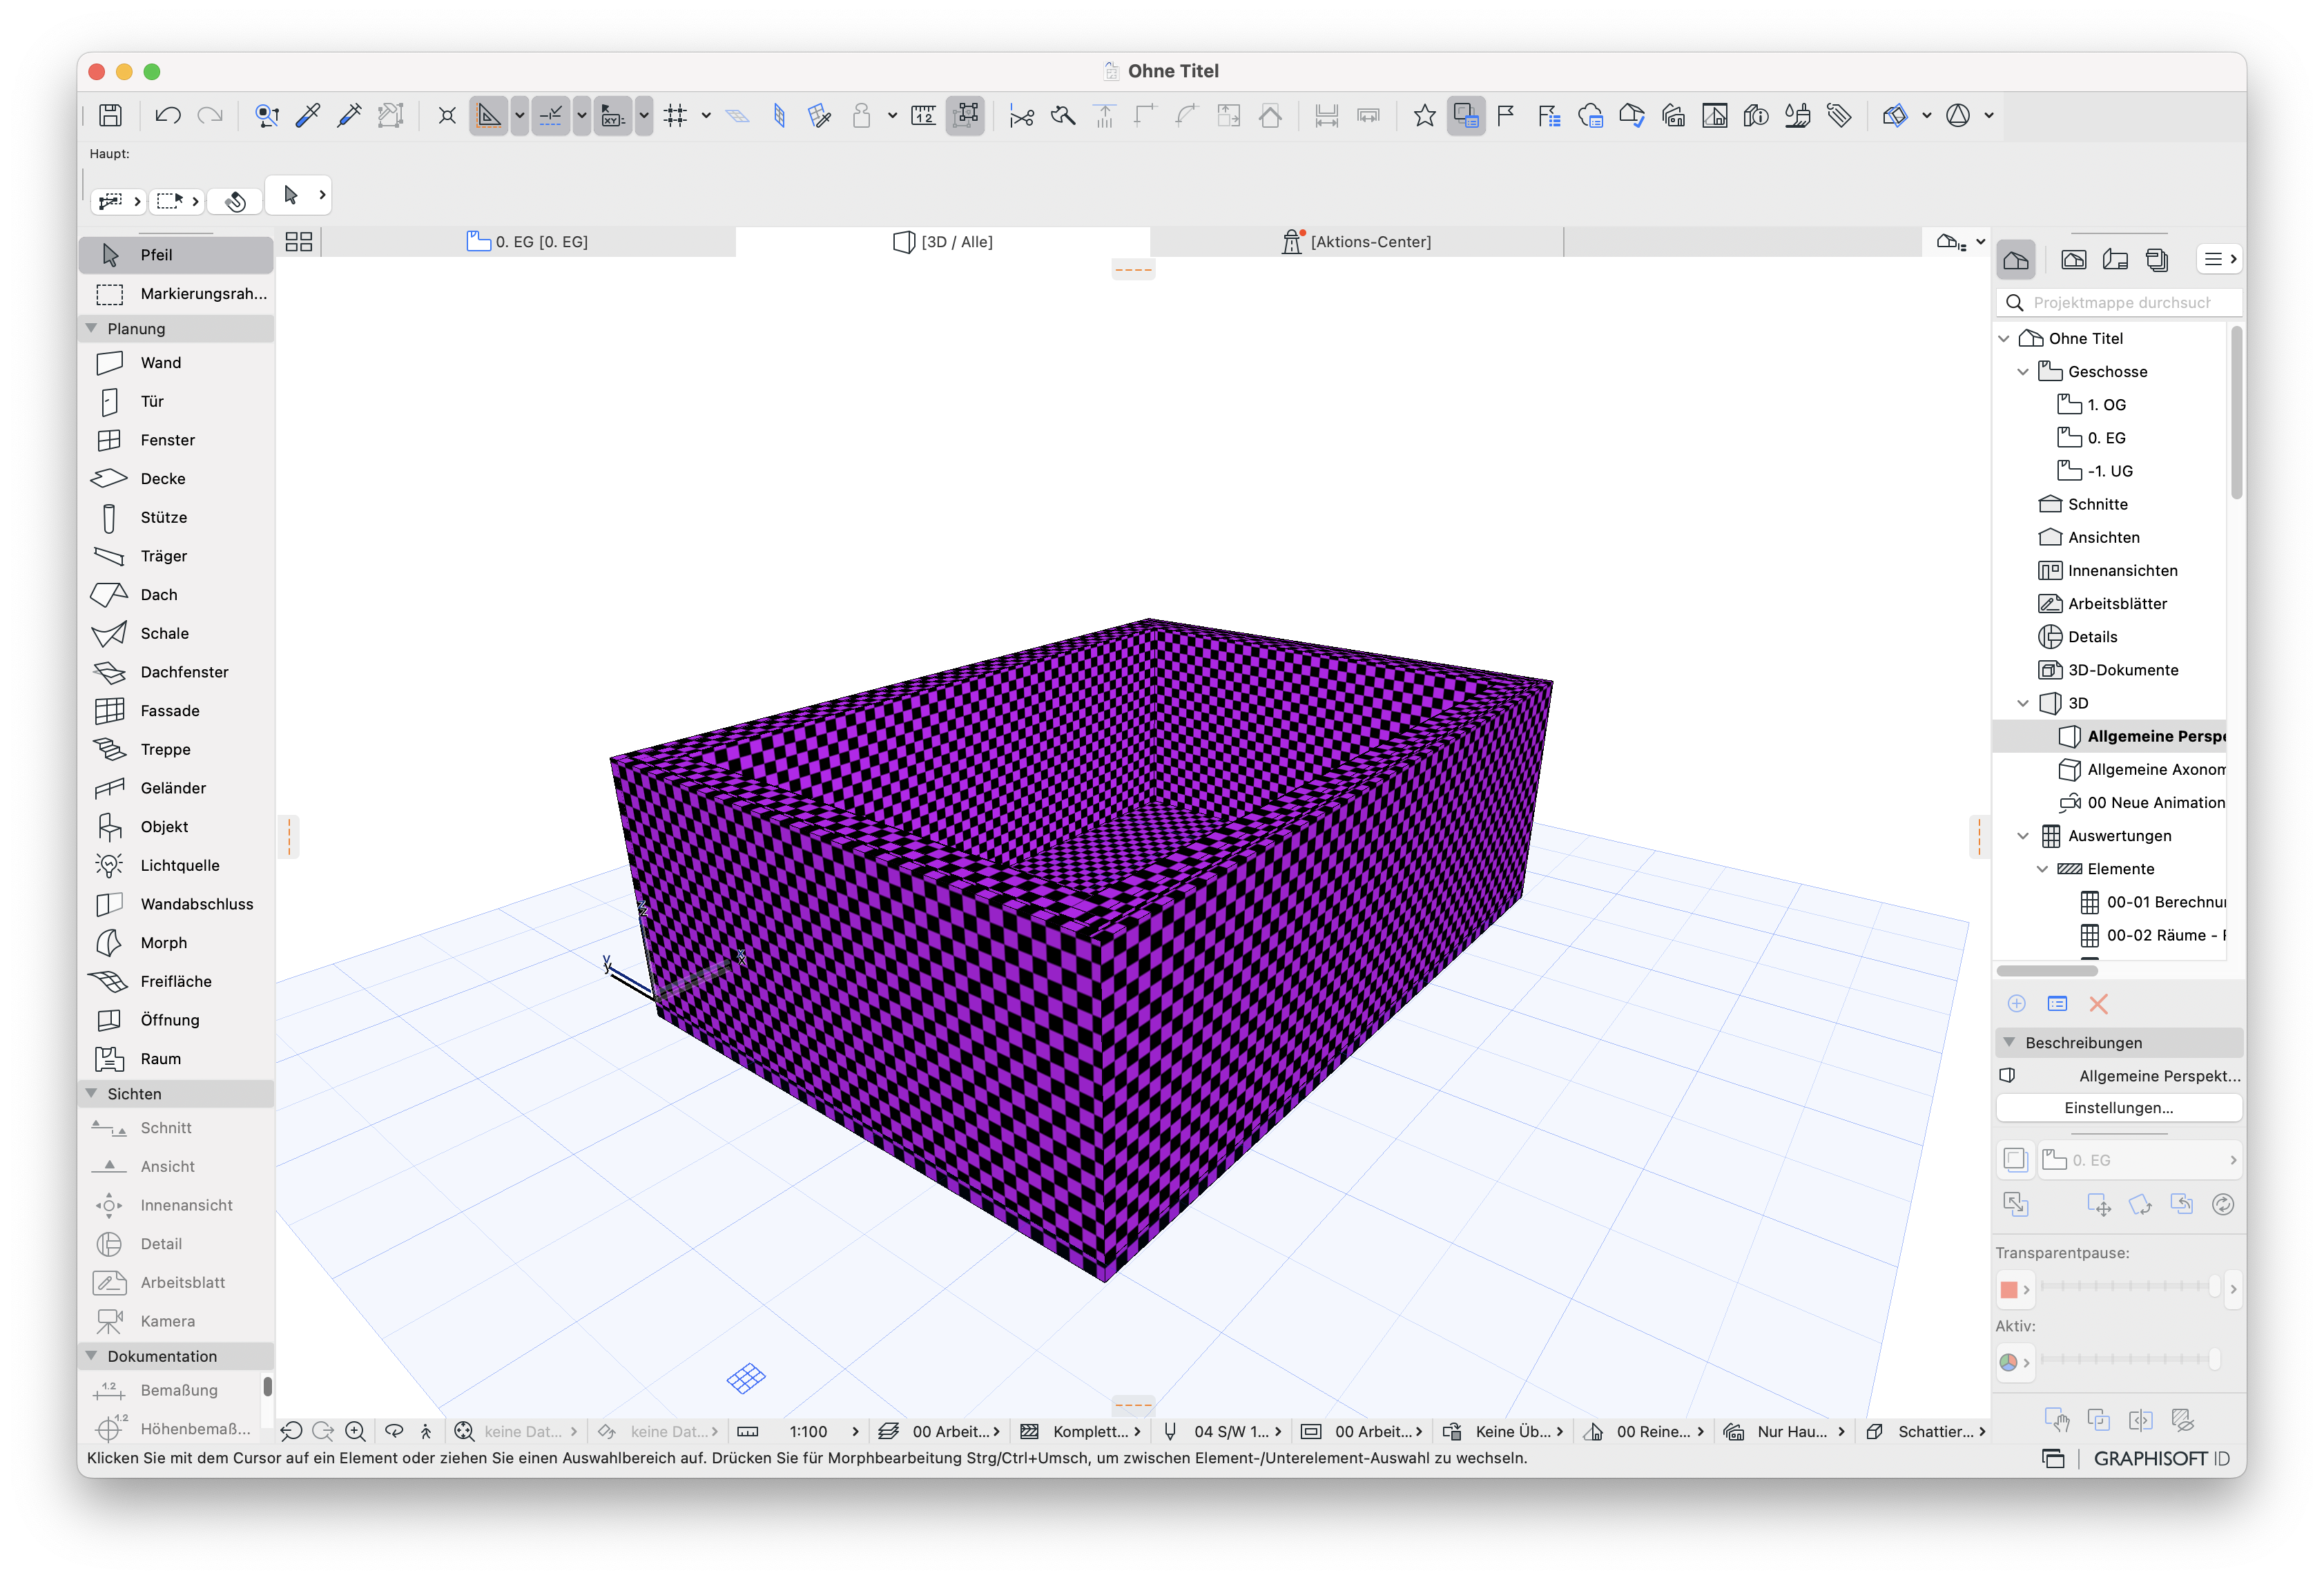This screenshot has width=2324, height=1580.
Task: Open the 0. EG story in the navigator
Action: [2091, 438]
